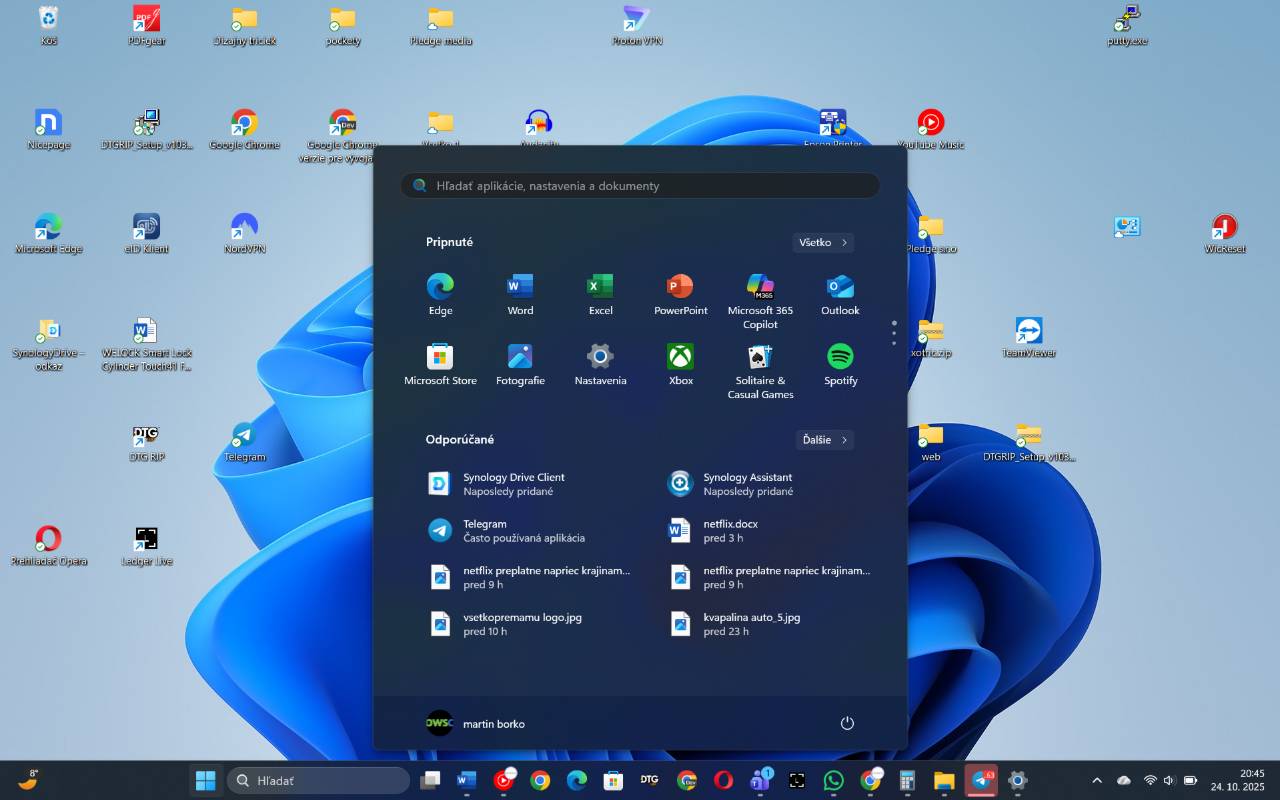Open martin borko user account menu

click(x=476, y=723)
